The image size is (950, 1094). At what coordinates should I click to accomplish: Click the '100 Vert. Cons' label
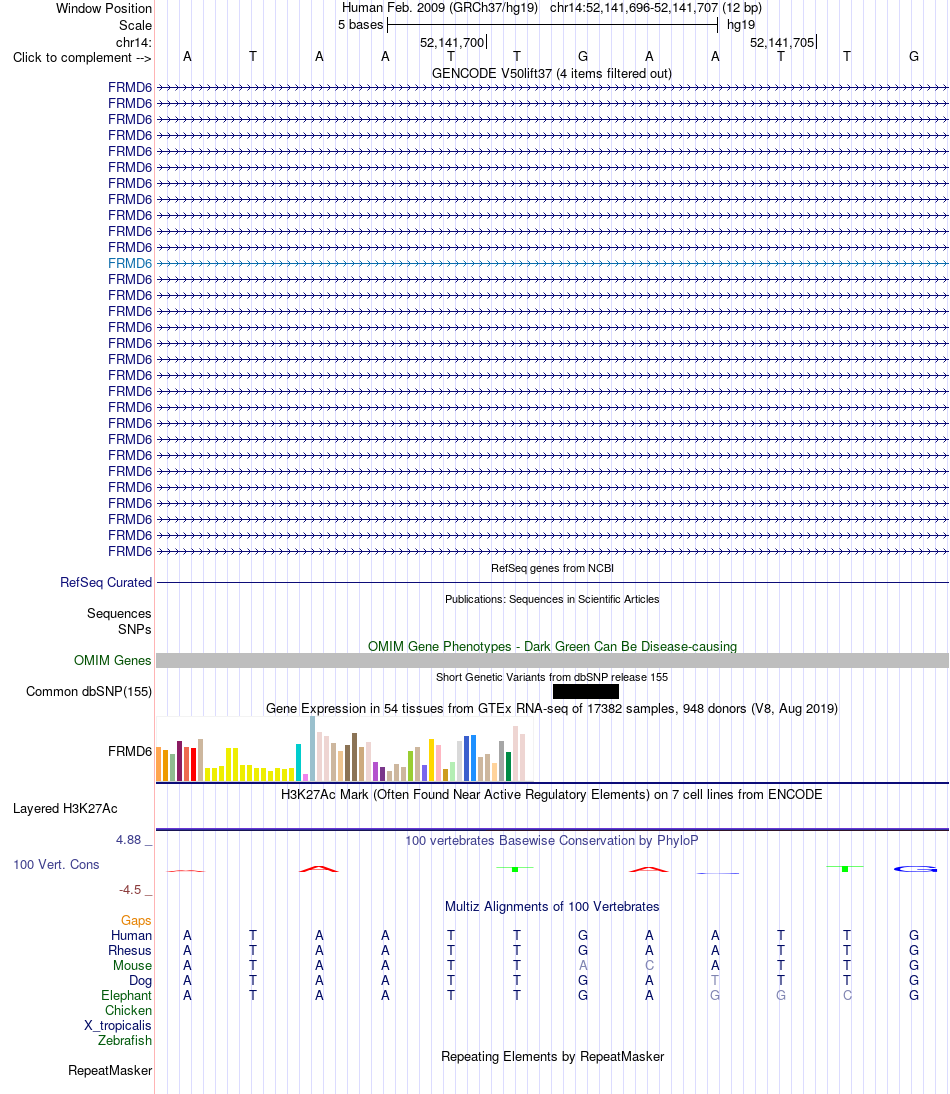[x=56, y=864]
